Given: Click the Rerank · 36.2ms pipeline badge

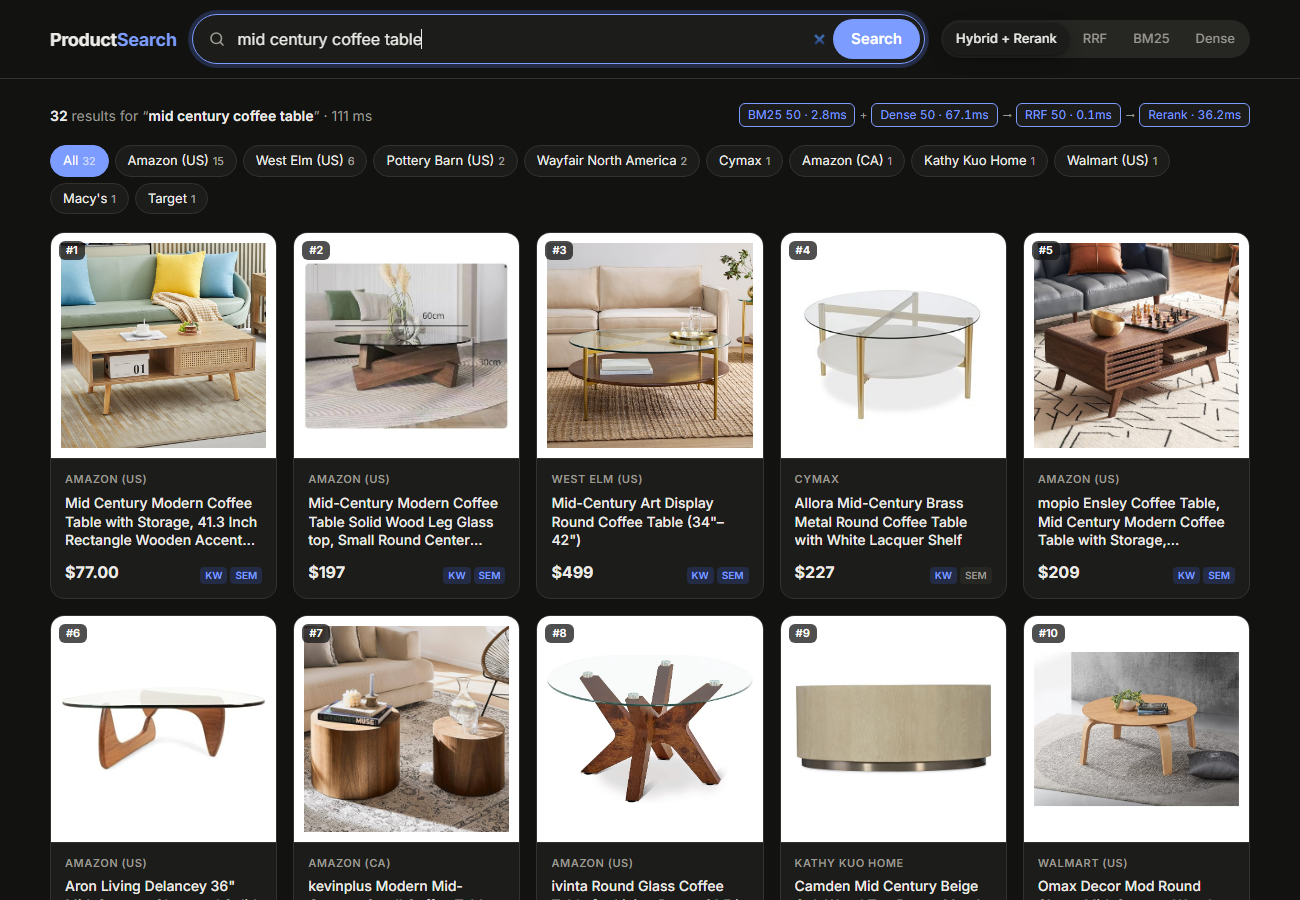Looking at the screenshot, I should (x=1194, y=115).
